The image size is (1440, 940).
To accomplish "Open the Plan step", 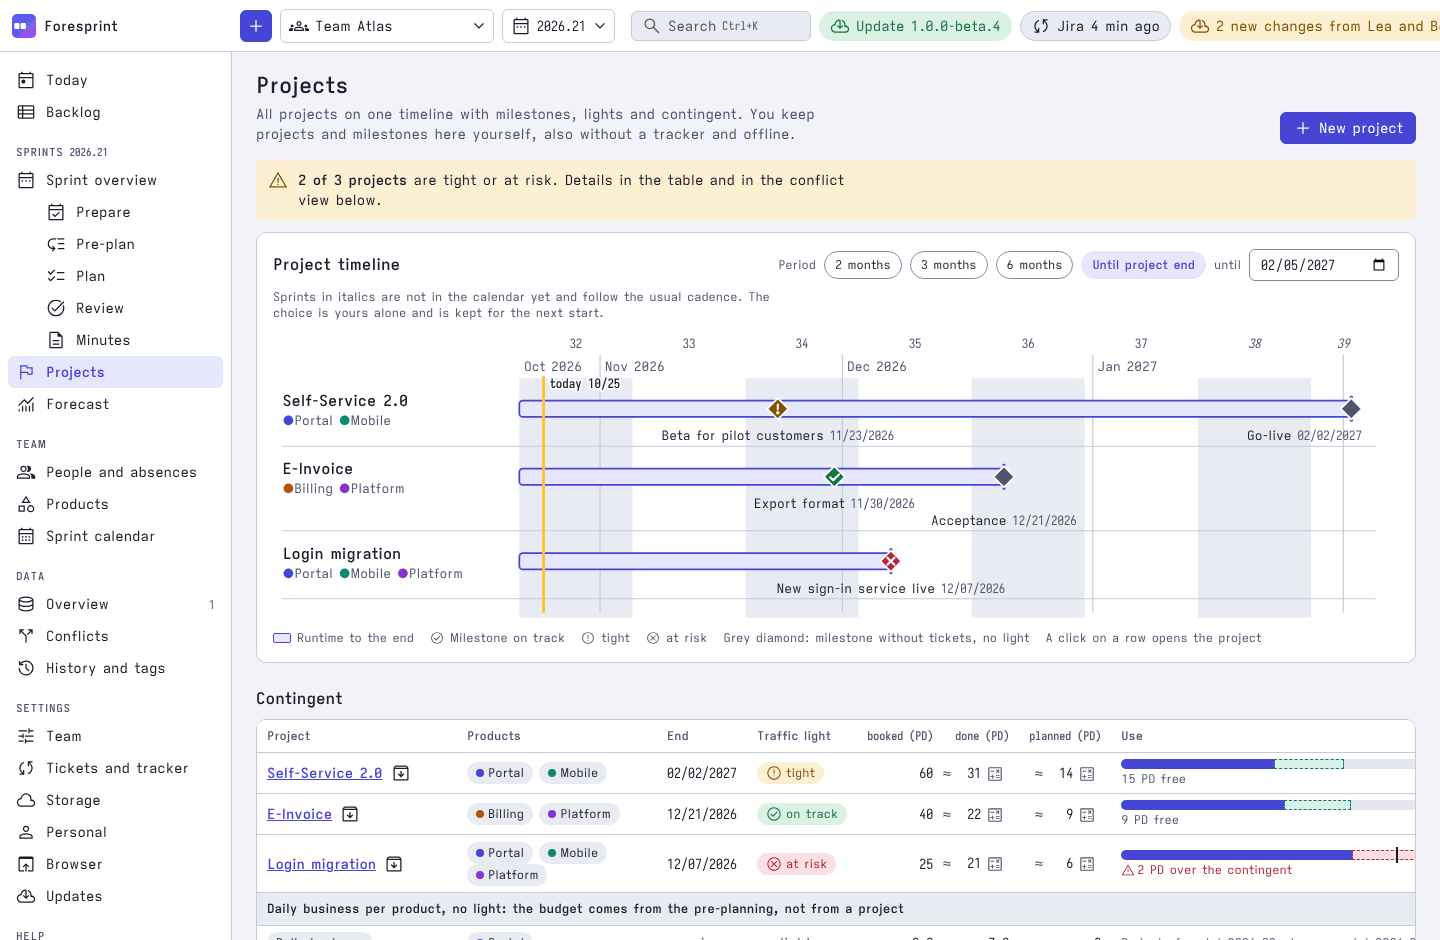I will (130, 276).
